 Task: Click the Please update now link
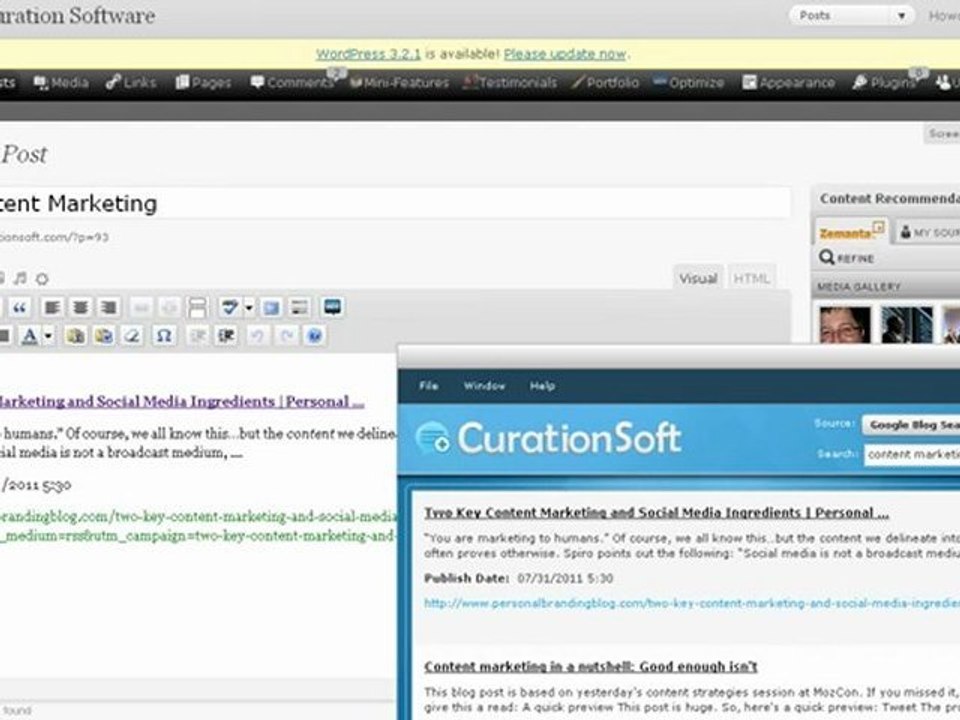tap(565, 54)
